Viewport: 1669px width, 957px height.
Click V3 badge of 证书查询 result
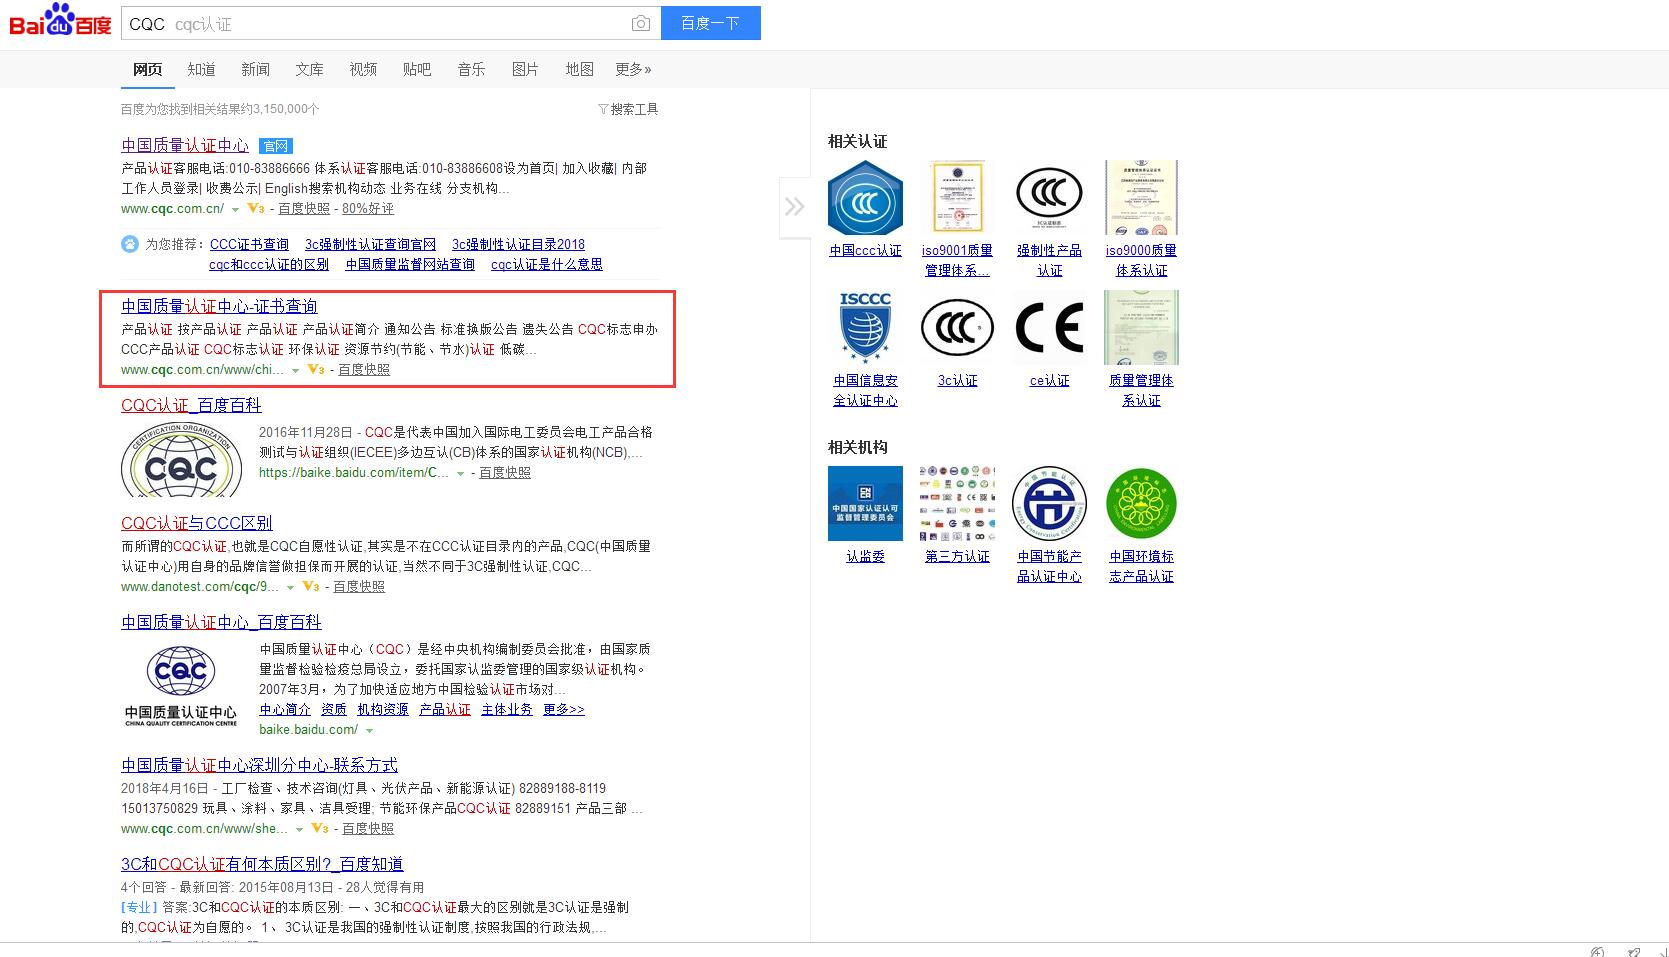tap(316, 369)
